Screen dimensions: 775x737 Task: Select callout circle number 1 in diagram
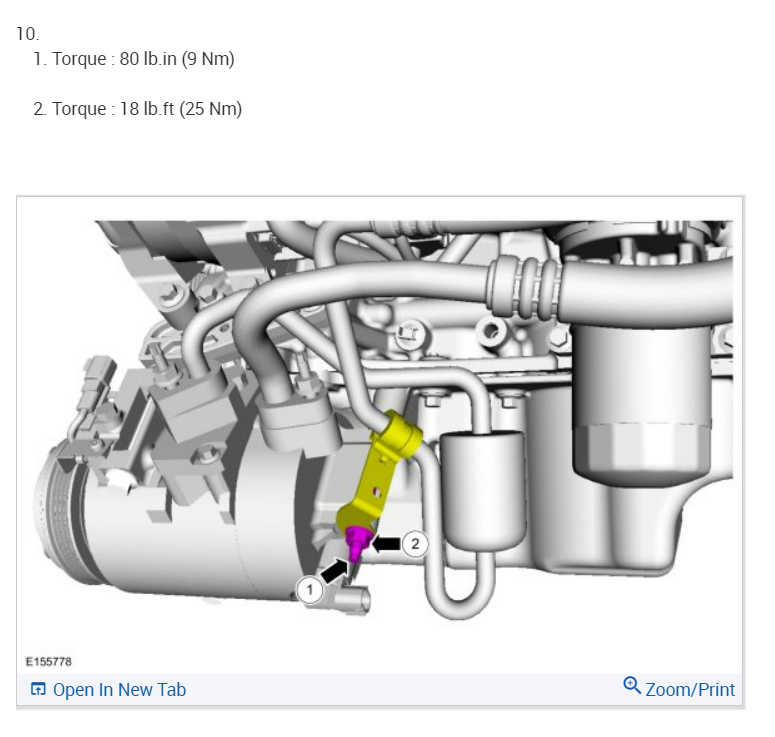tap(309, 589)
